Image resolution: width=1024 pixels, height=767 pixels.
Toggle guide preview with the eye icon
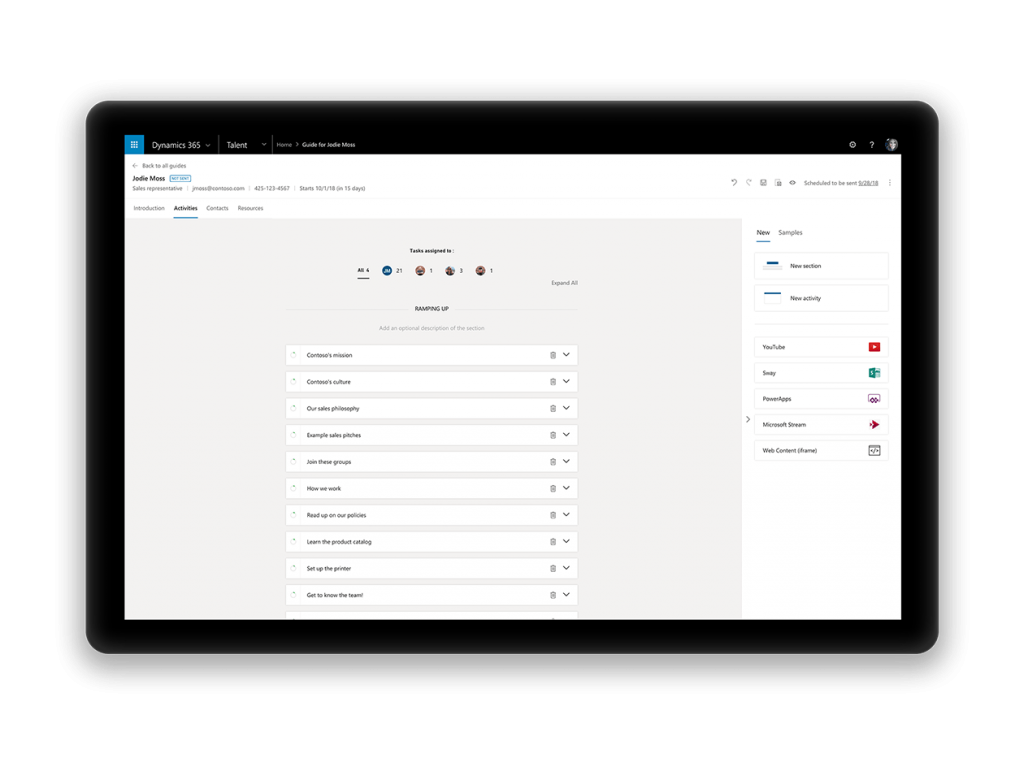click(x=792, y=183)
